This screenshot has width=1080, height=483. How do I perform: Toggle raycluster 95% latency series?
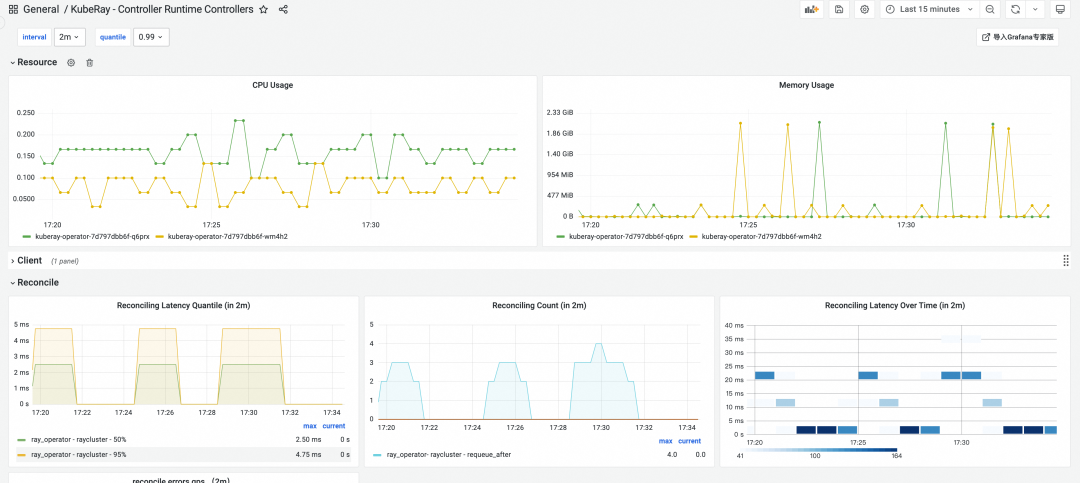pos(78,454)
